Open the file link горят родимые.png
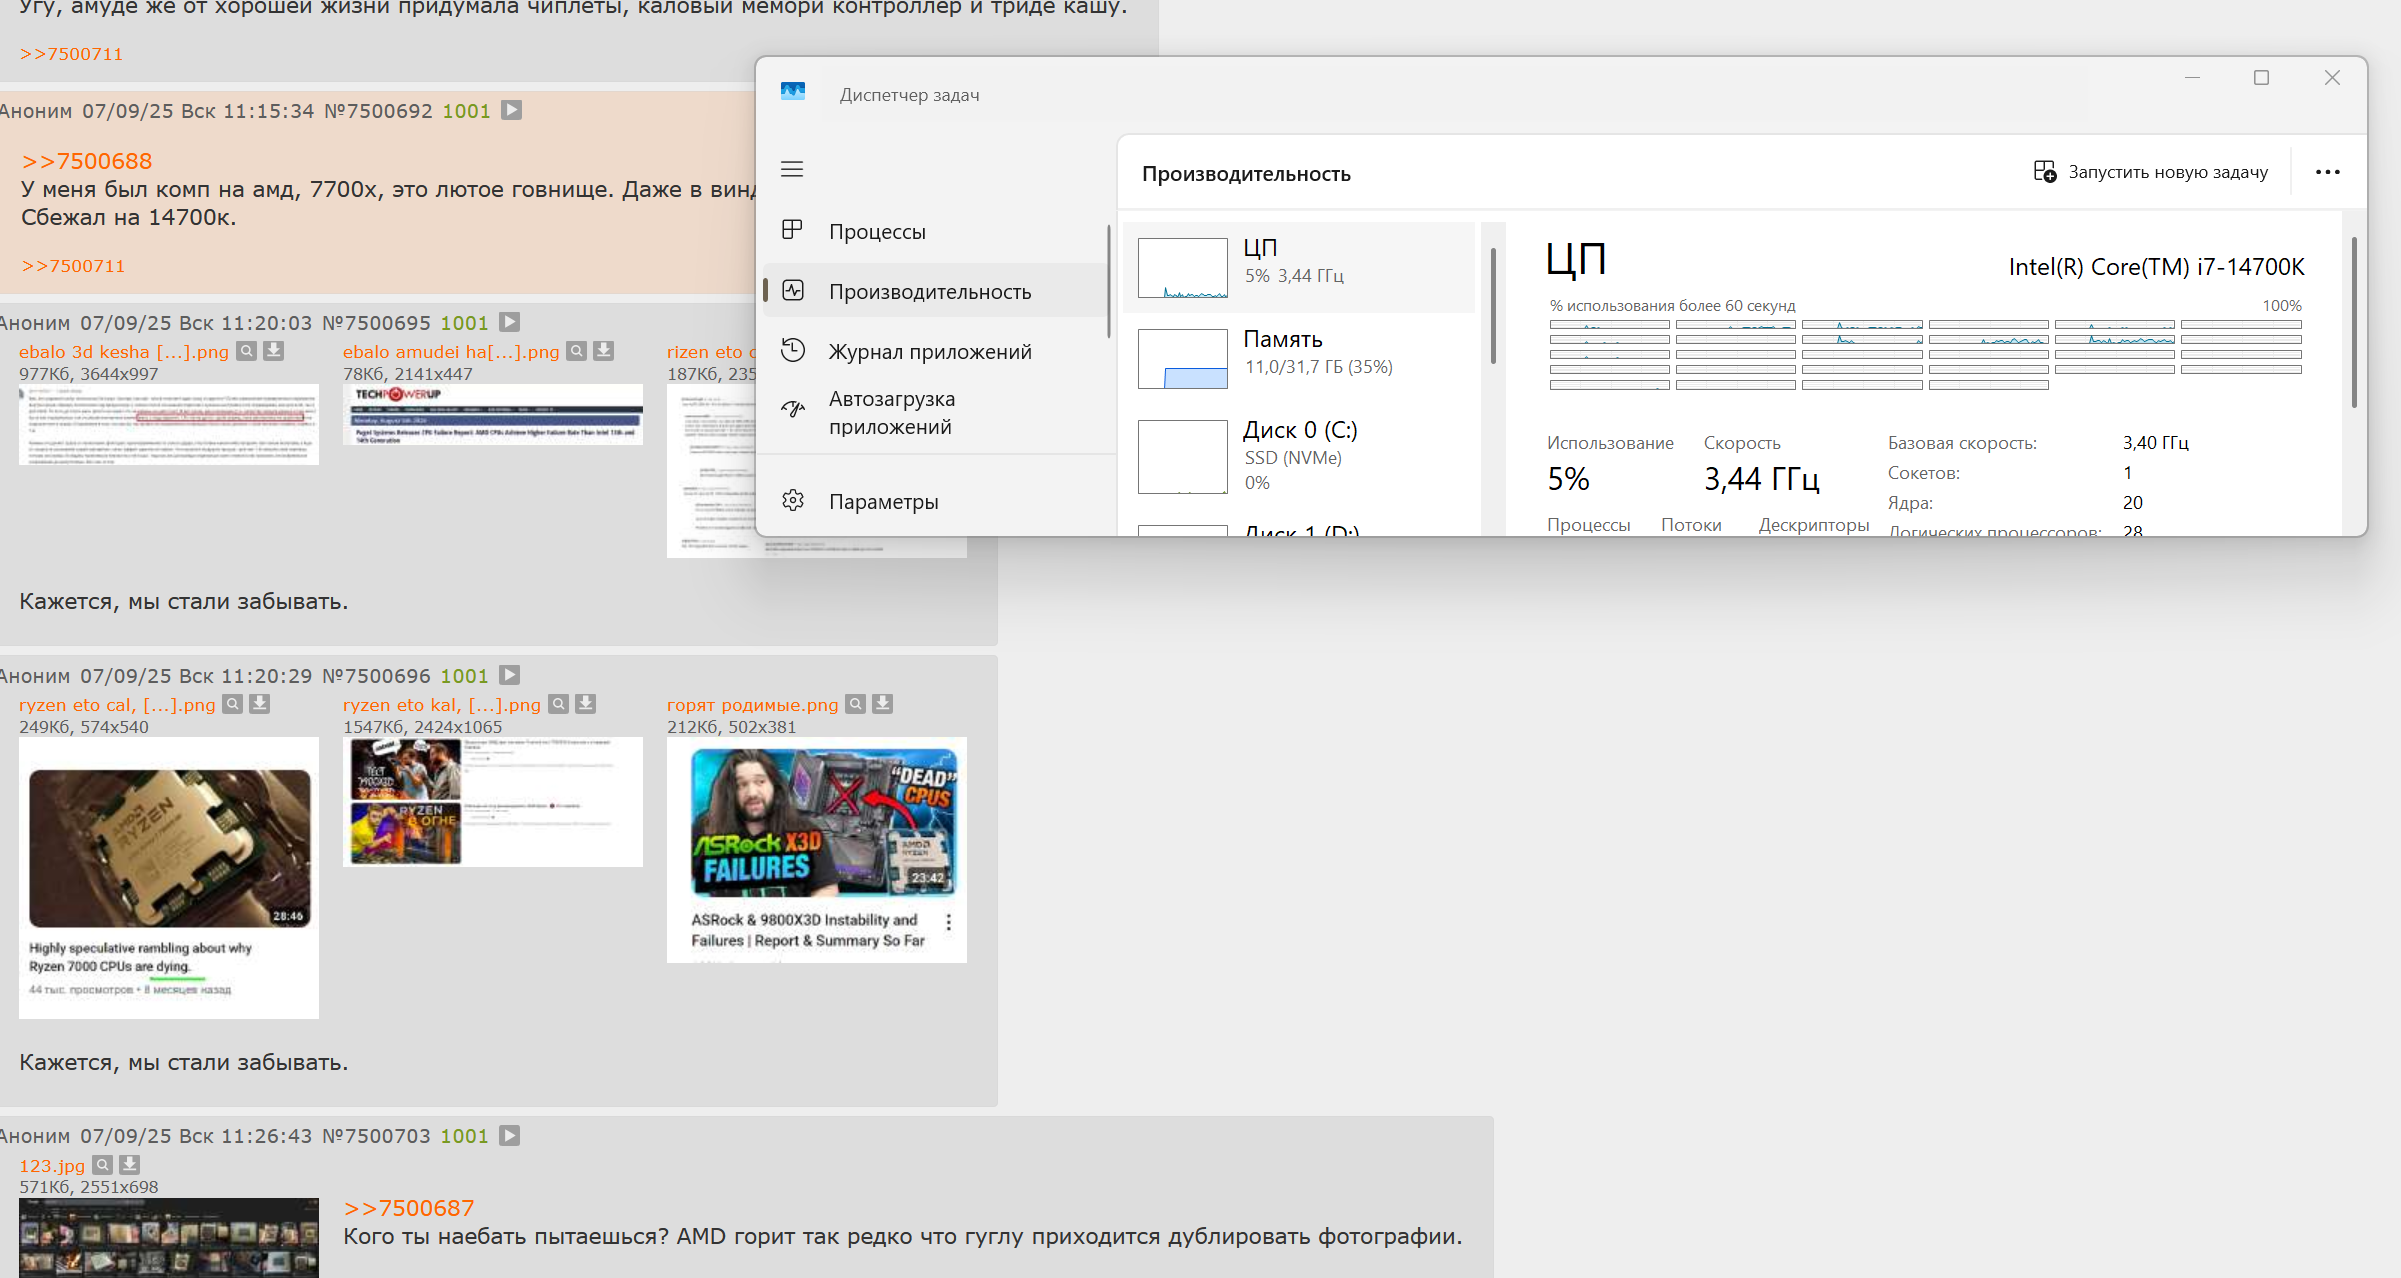 pyautogui.click(x=753, y=705)
